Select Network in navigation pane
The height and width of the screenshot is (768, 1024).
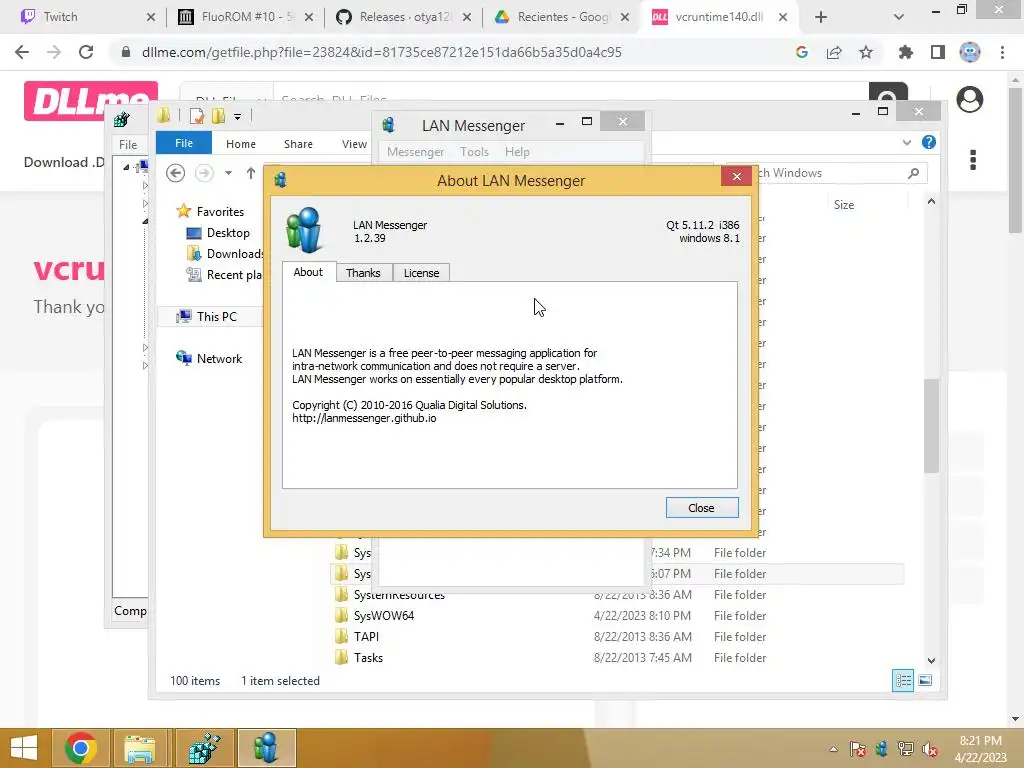(x=219, y=359)
